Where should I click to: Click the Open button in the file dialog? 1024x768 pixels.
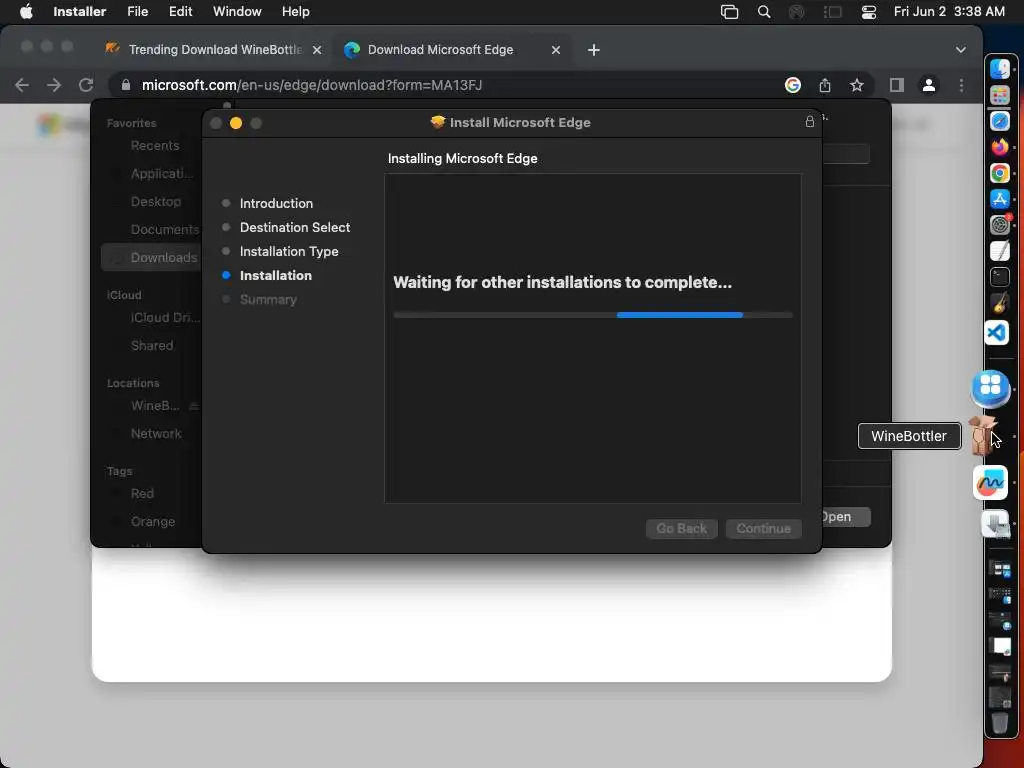(x=844, y=517)
